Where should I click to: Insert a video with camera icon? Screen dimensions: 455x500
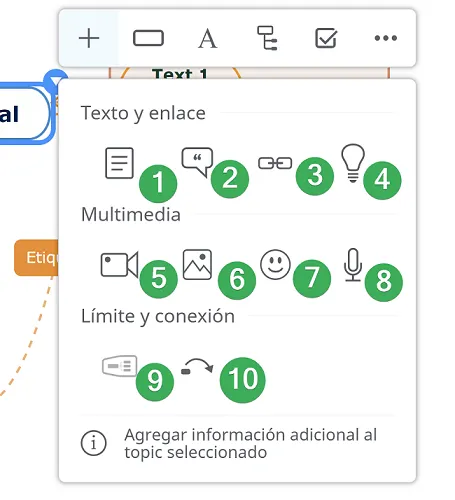(x=119, y=265)
